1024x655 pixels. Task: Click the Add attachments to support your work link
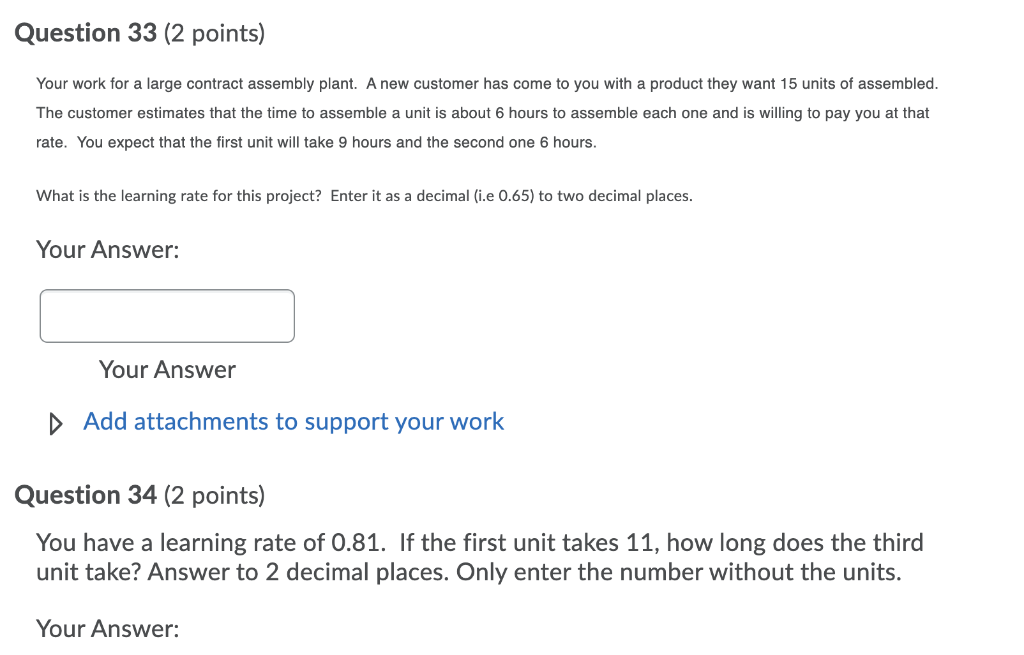point(293,421)
